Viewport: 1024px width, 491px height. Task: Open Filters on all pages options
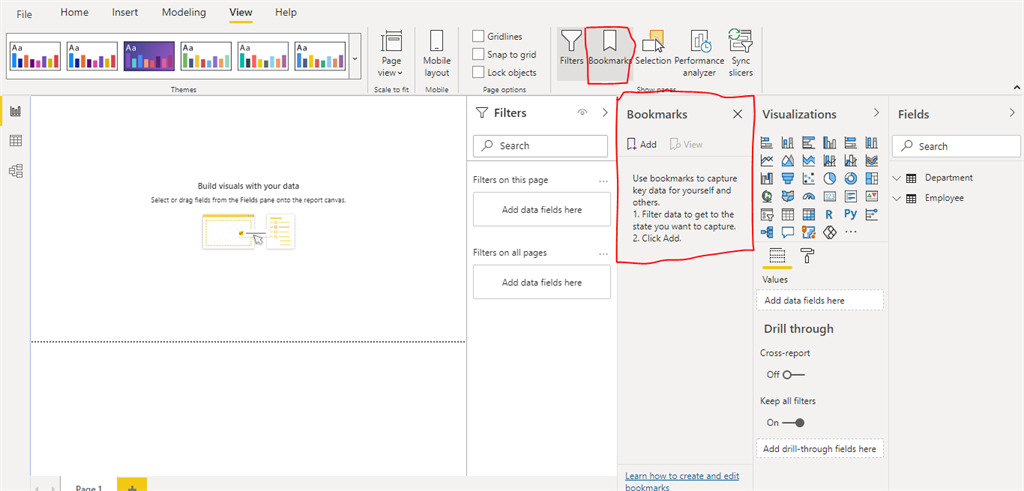point(603,253)
